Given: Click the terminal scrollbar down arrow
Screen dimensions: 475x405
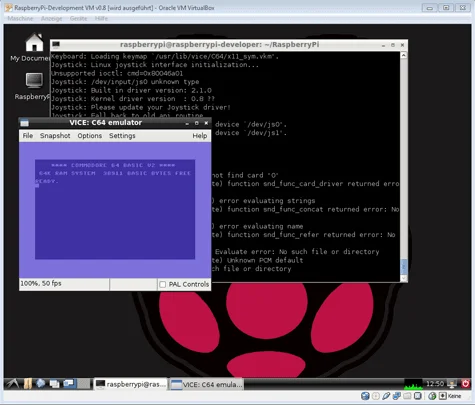Looking at the screenshot, I should pyautogui.click(x=403, y=278).
